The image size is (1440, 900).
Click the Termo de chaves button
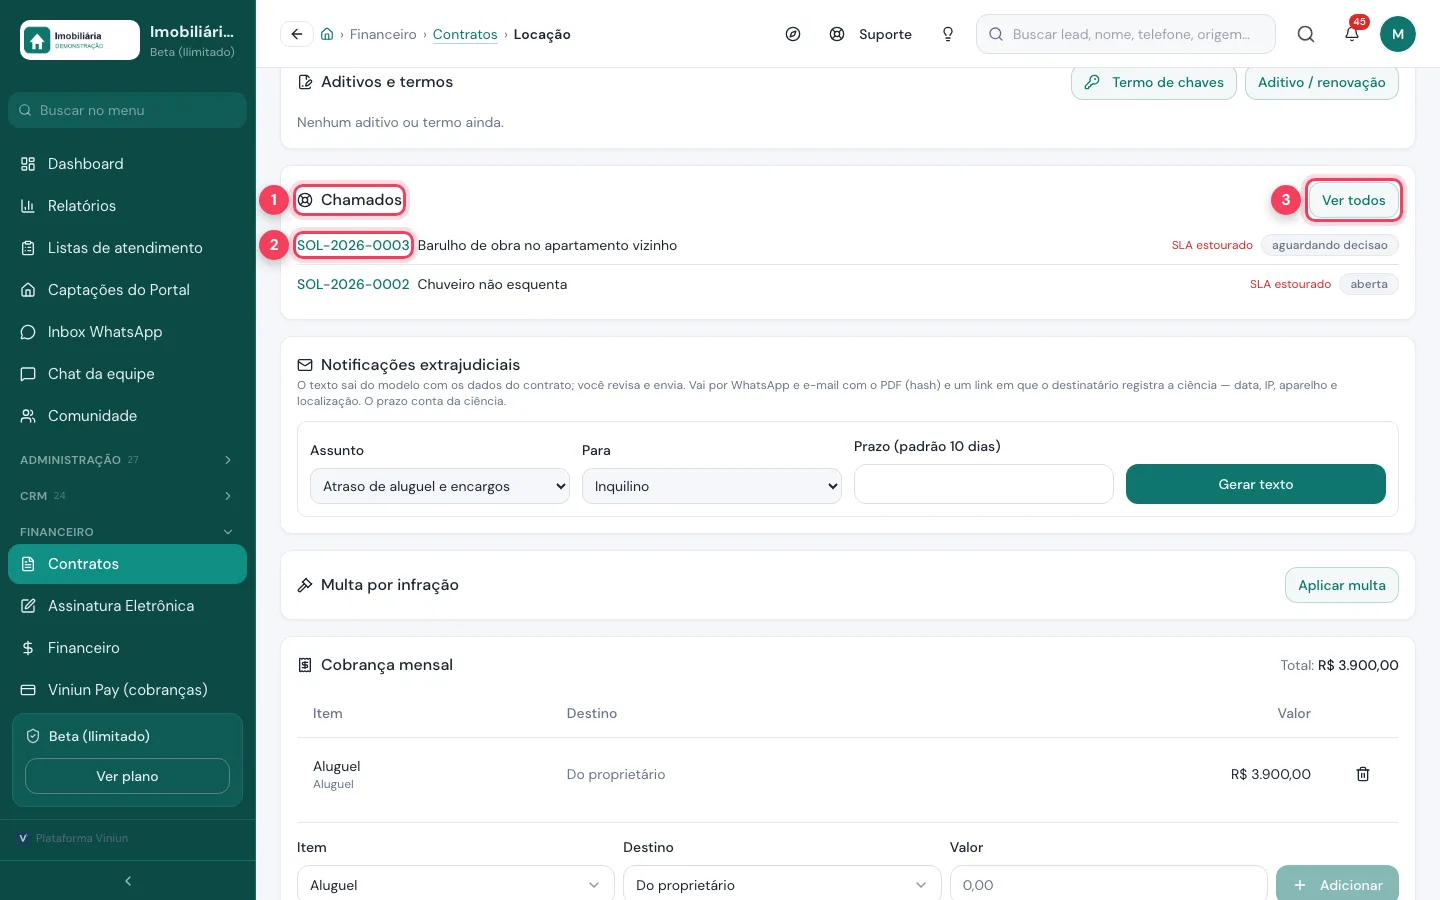[1154, 82]
